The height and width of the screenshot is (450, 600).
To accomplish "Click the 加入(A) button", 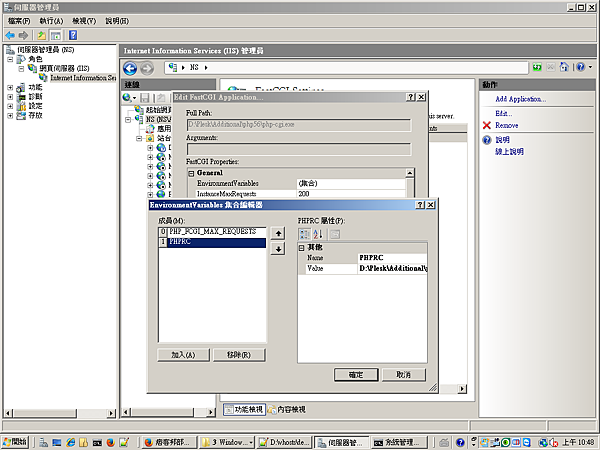I will coord(183,354).
